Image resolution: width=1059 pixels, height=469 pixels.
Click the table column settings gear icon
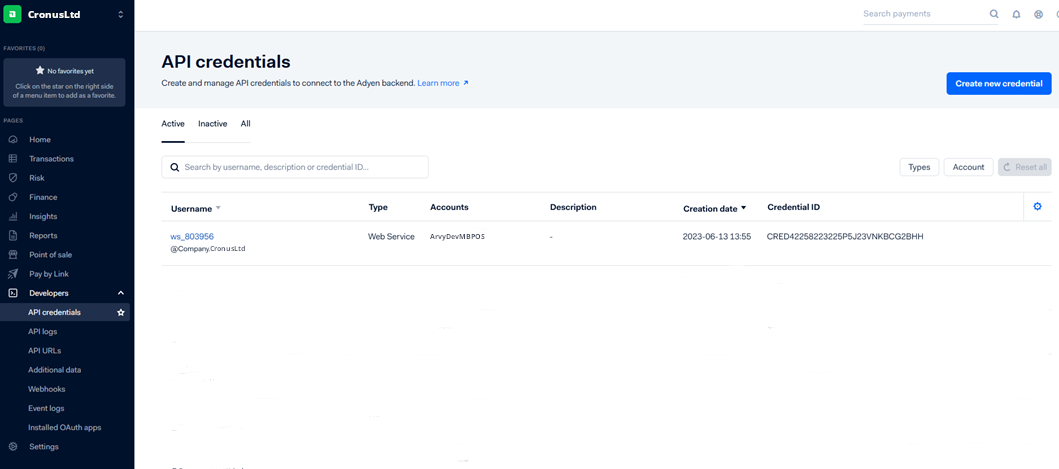[1037, 207]
